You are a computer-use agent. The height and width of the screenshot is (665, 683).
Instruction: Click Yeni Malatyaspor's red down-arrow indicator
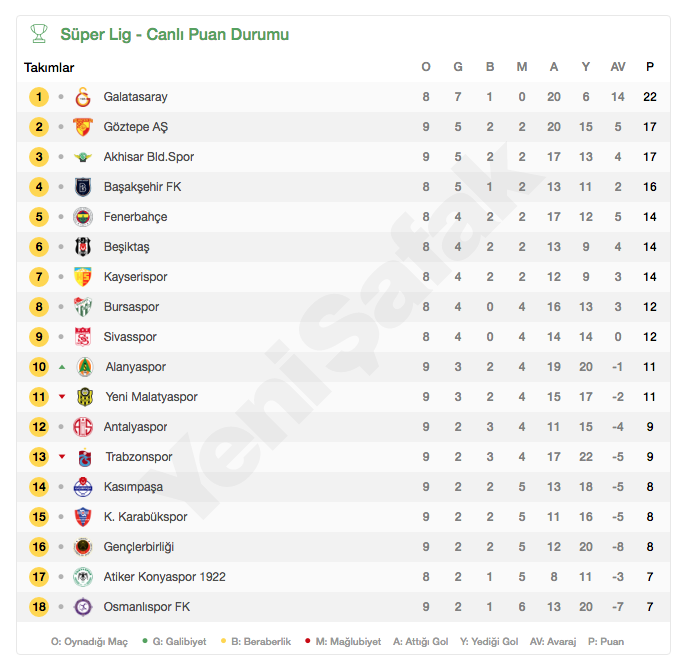coord(62,397)
